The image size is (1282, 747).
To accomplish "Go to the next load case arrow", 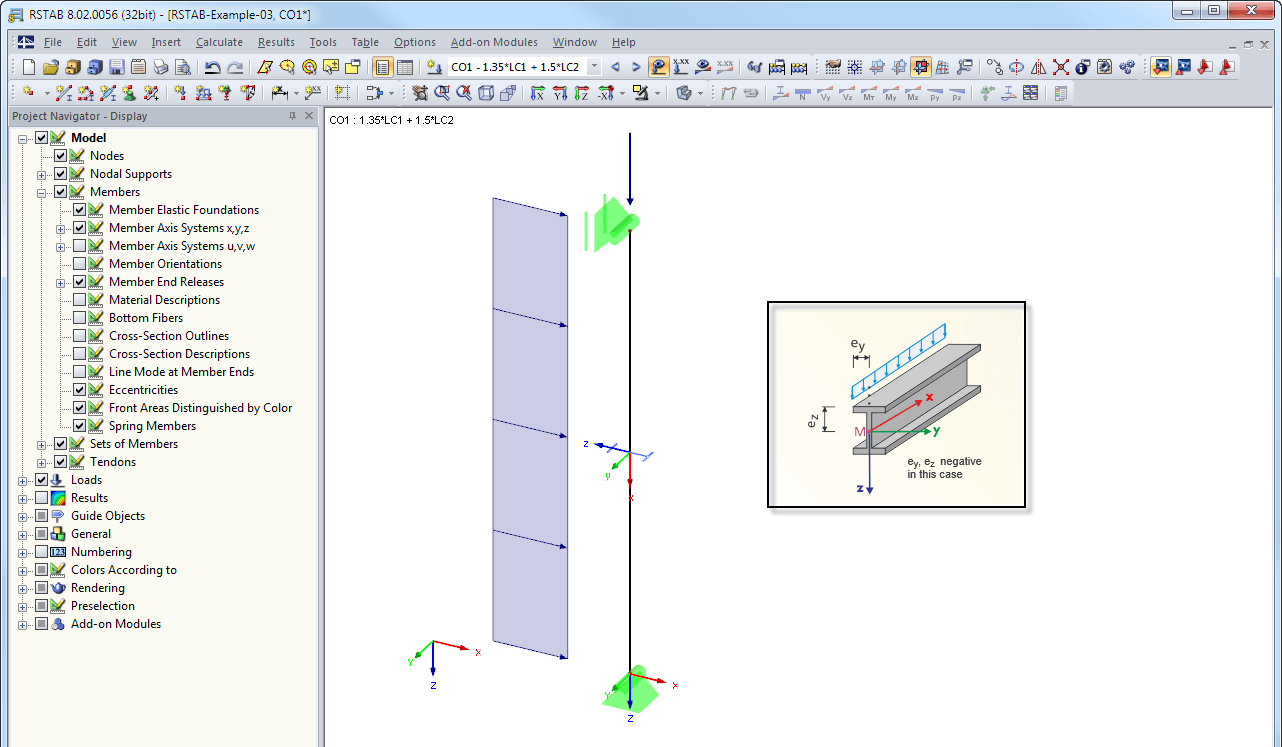I will pos(637,67).
